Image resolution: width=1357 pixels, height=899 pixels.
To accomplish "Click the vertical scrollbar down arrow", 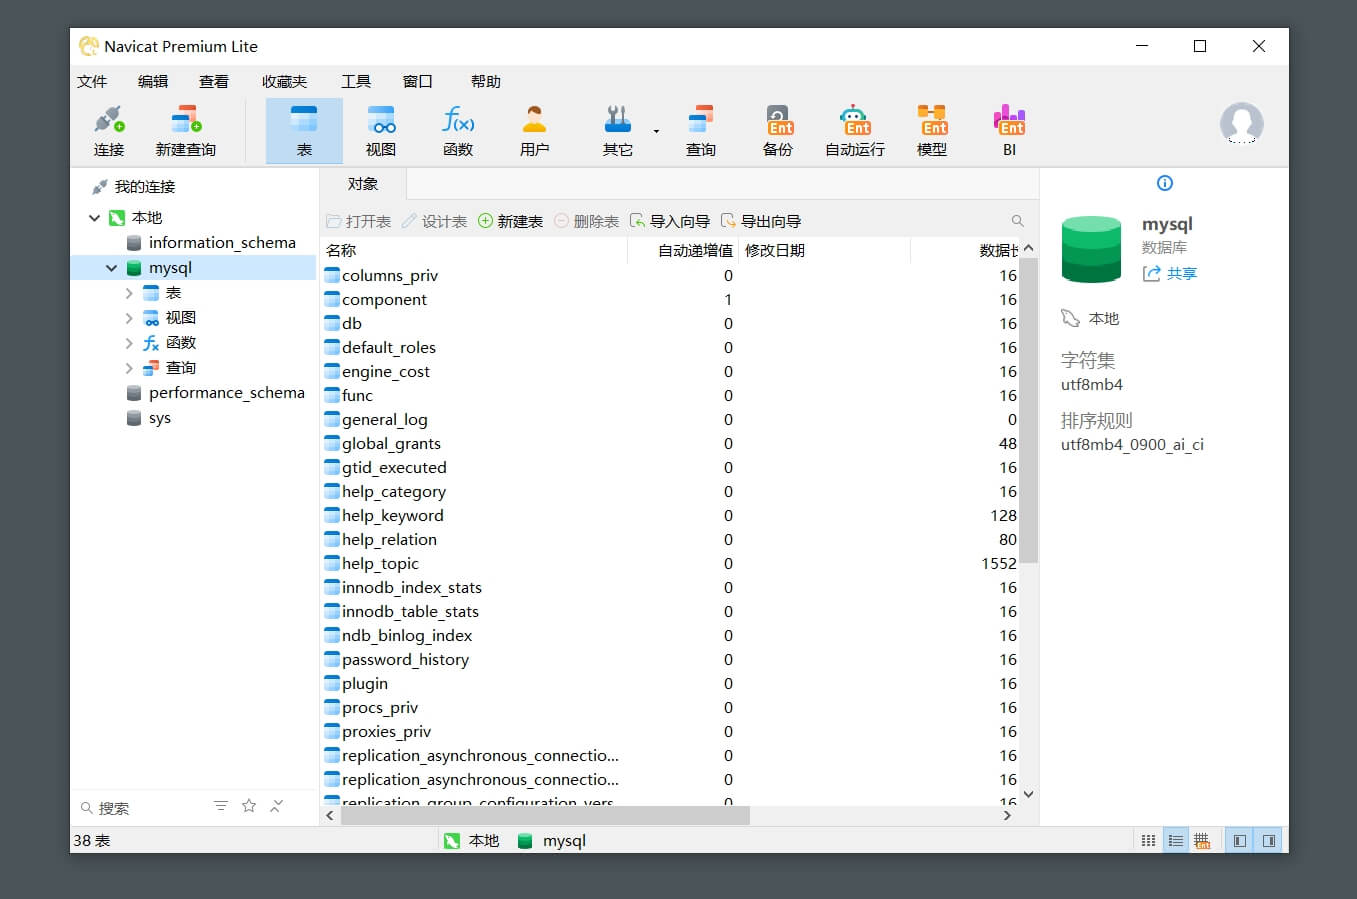I will coord(1028,794).
